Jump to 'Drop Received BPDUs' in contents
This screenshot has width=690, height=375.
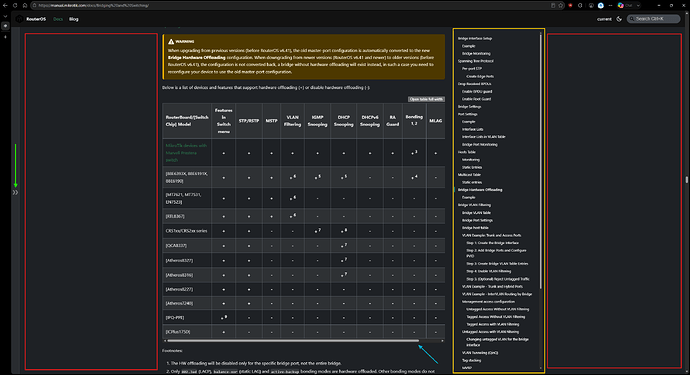(x=474, y=84)
